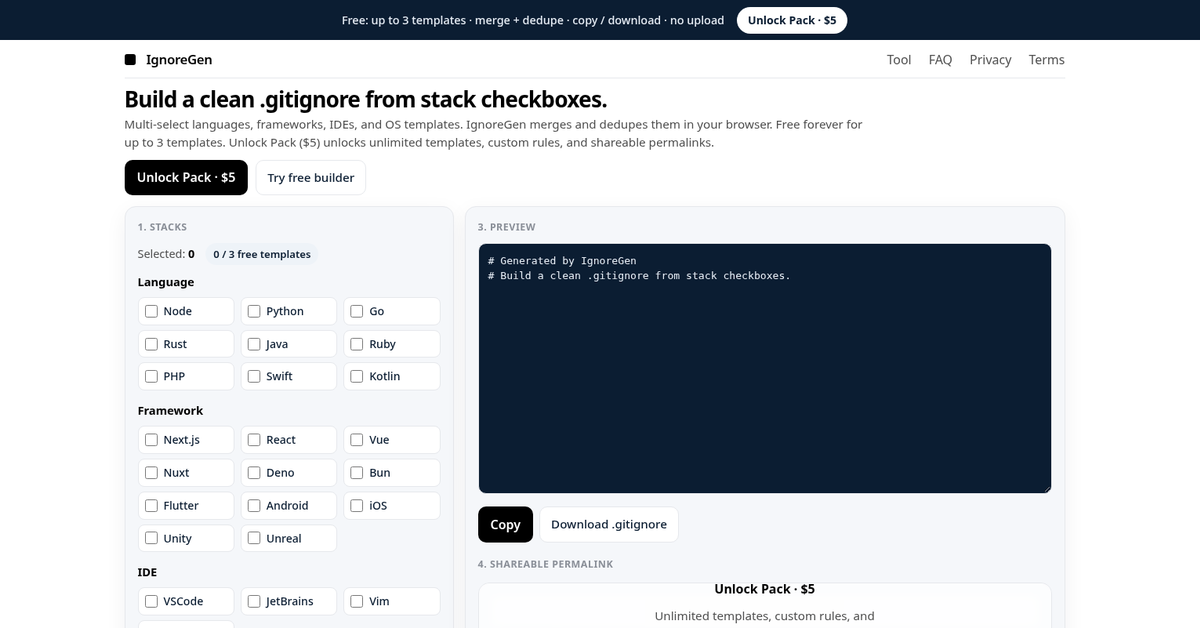
Task: Check the Rust template
Action: [x=152, y=344]
